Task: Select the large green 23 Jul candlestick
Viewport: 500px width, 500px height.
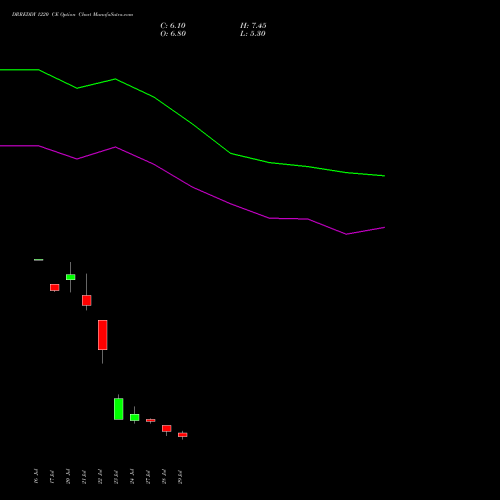Action: pyautogui.click(x=118, y=409)
